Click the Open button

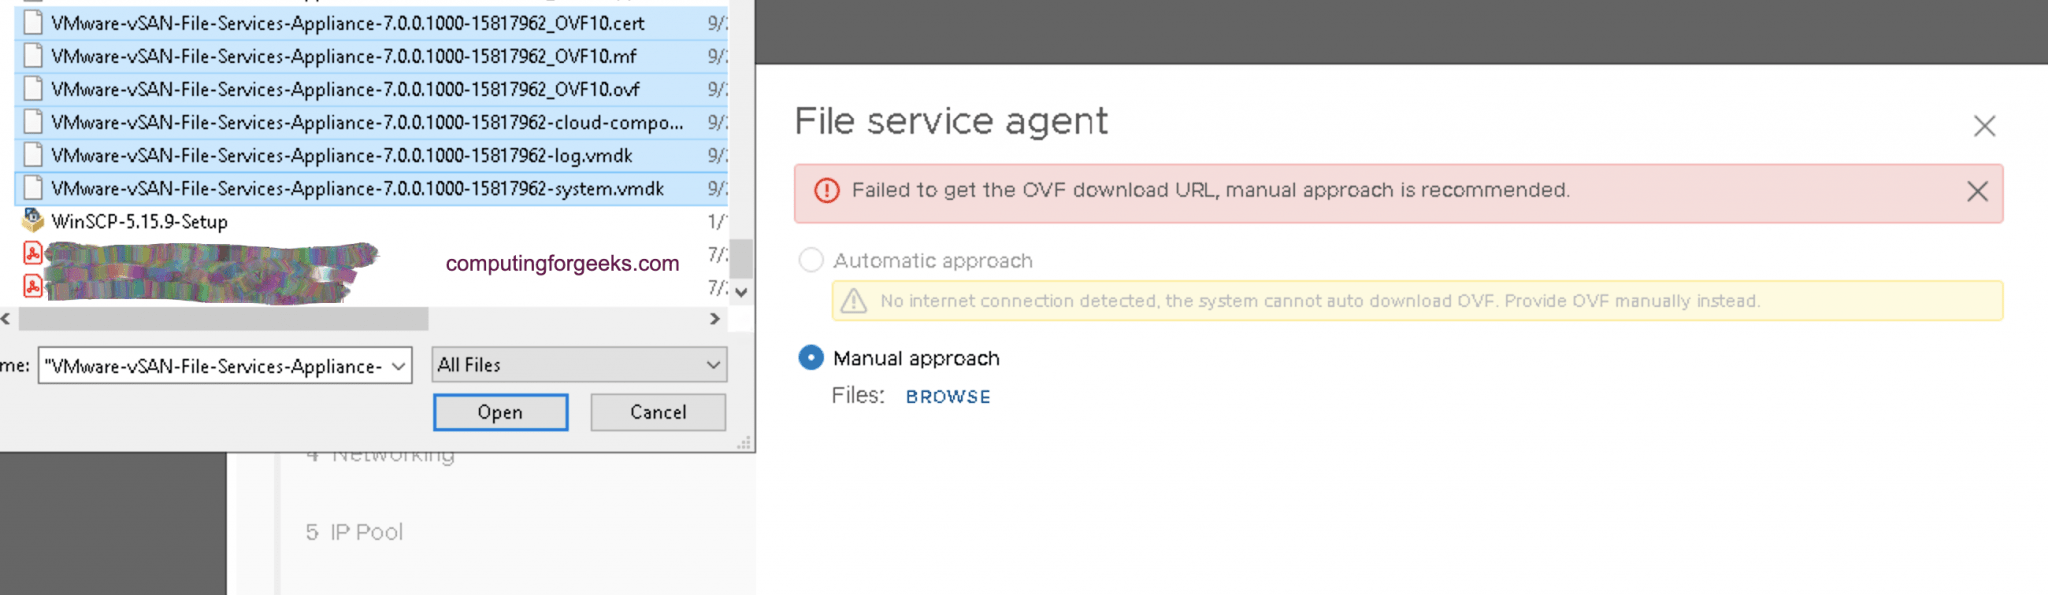pyautogui.click(x=500, y=412)
